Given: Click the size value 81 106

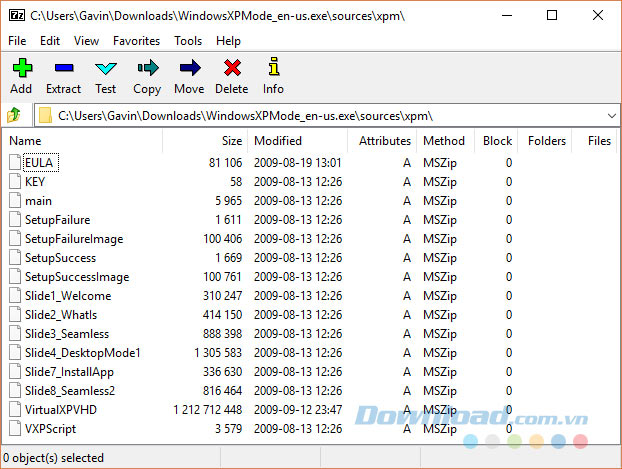Looking at the screenshot, I should tap(225, 163).
